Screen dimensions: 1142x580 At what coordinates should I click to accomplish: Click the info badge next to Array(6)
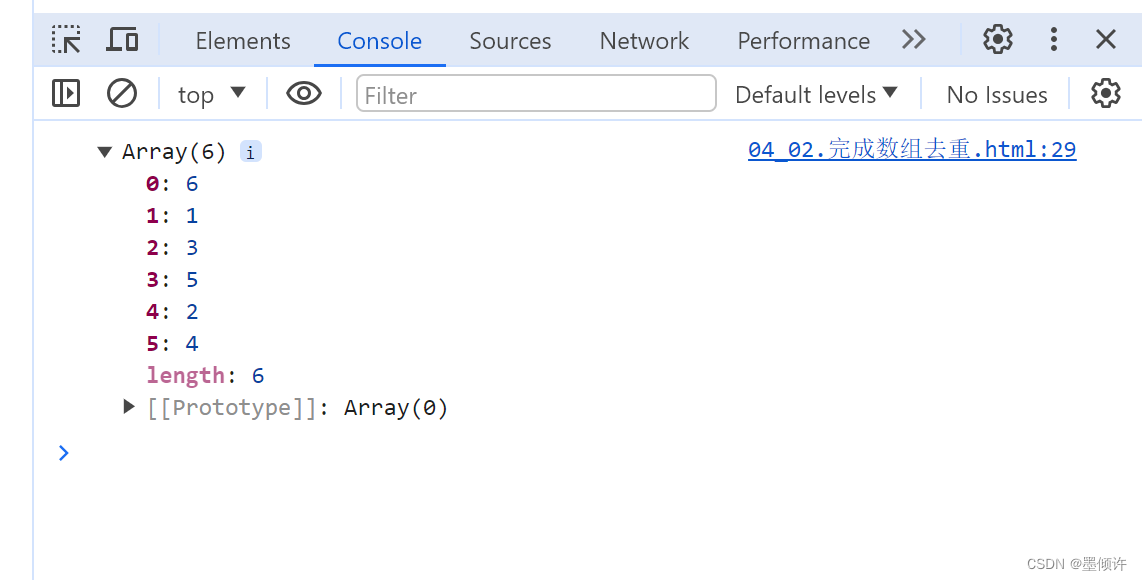point(250,151)
